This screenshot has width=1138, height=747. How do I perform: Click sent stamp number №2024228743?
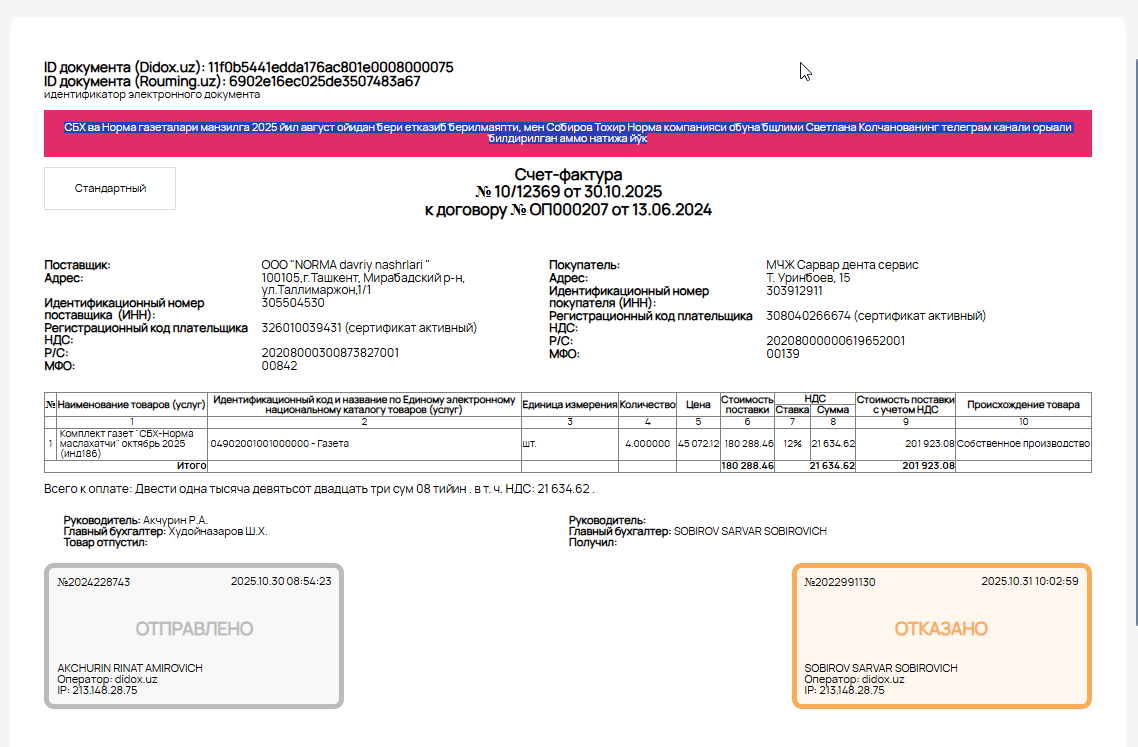(x=94, y=582)
